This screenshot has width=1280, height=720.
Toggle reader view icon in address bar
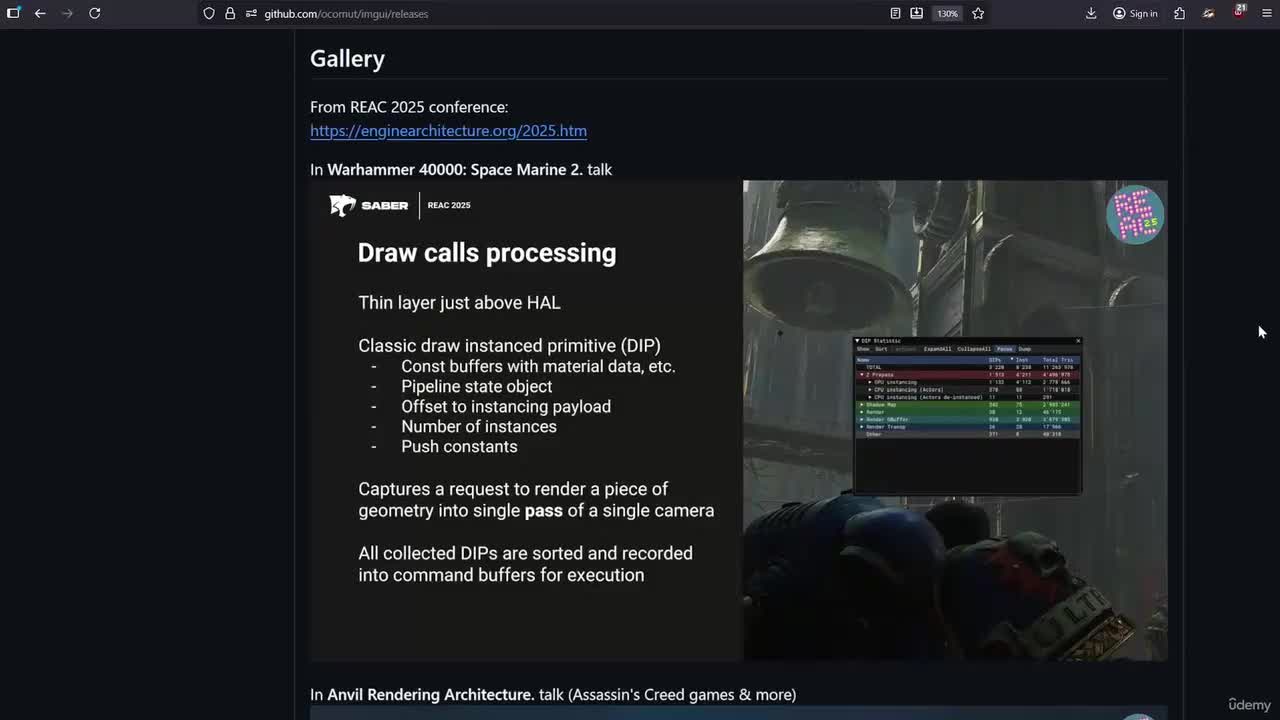895,13
